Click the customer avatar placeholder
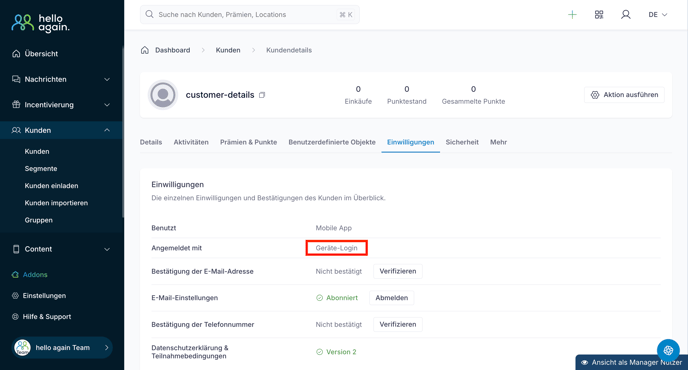Screen dimensions: 688x370 tap(163, 95)
